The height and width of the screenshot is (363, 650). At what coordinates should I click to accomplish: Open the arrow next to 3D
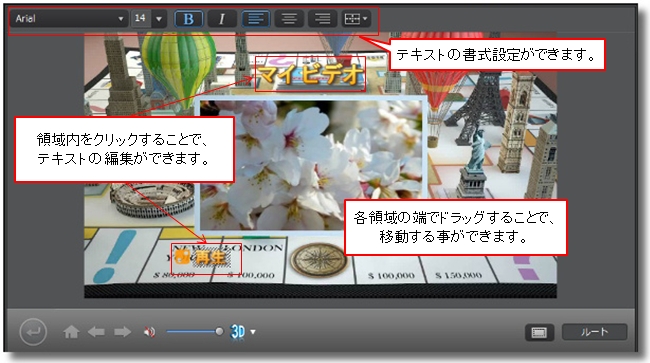(253, 332)
